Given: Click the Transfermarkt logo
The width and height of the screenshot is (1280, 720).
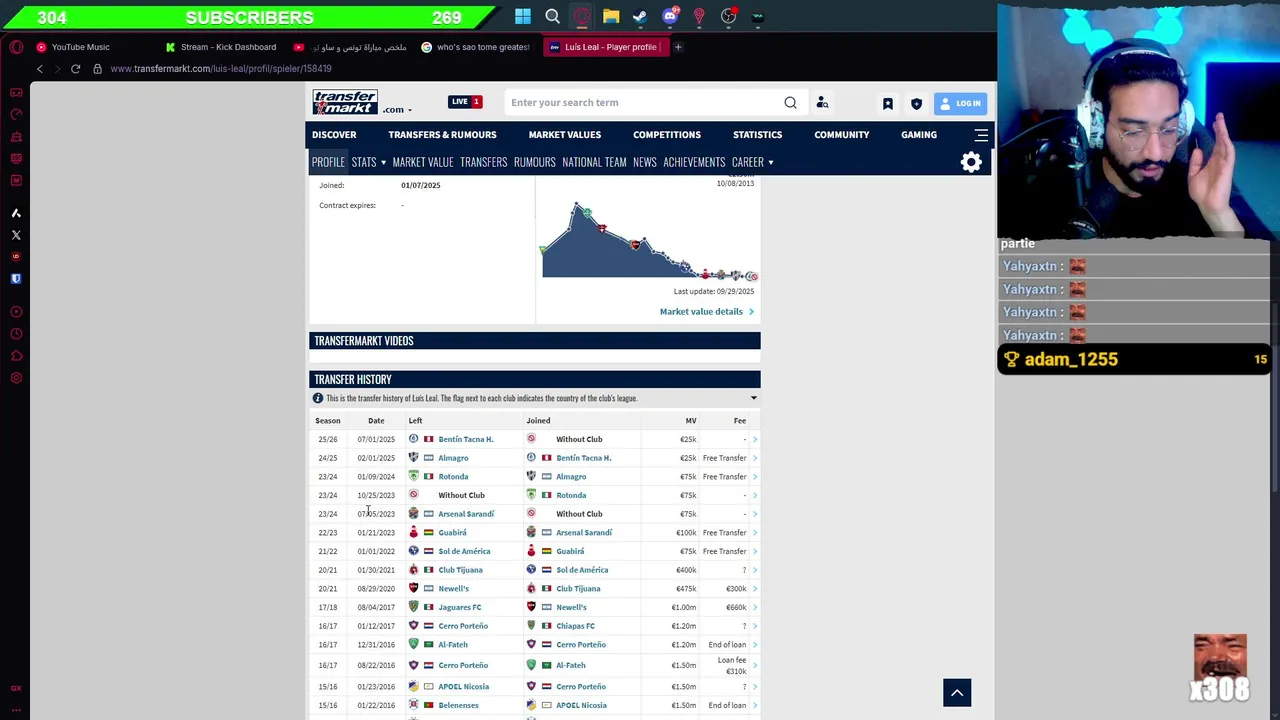Looking at the screenshot, I should pos(345,102).
